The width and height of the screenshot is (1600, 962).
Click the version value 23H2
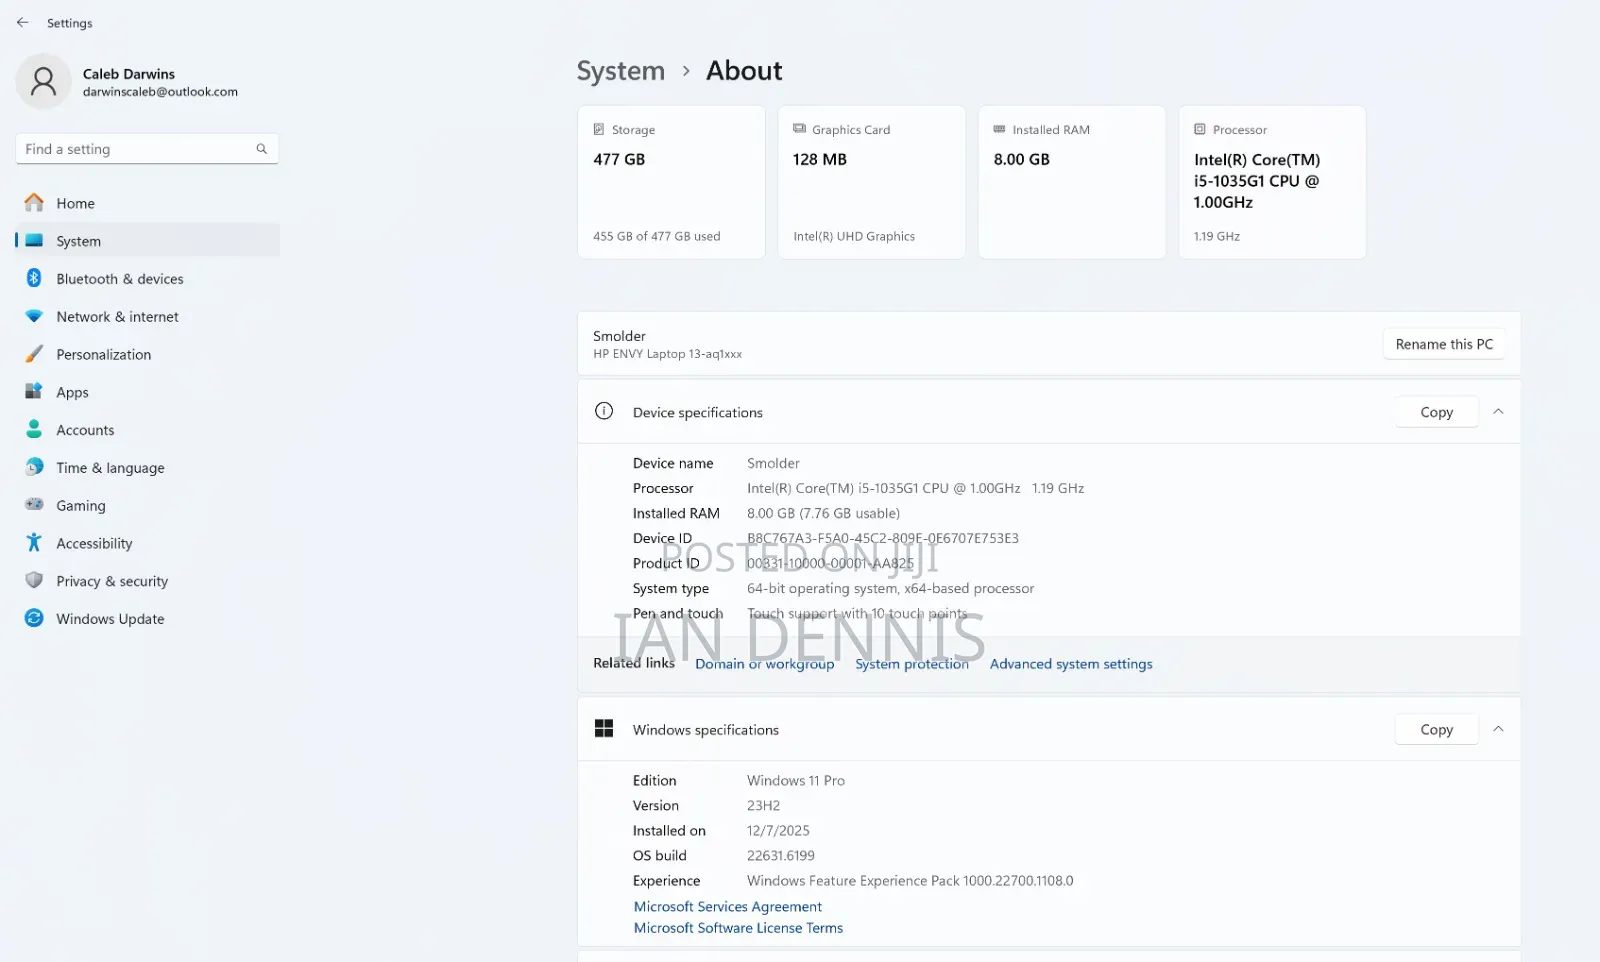coord(764,806)
